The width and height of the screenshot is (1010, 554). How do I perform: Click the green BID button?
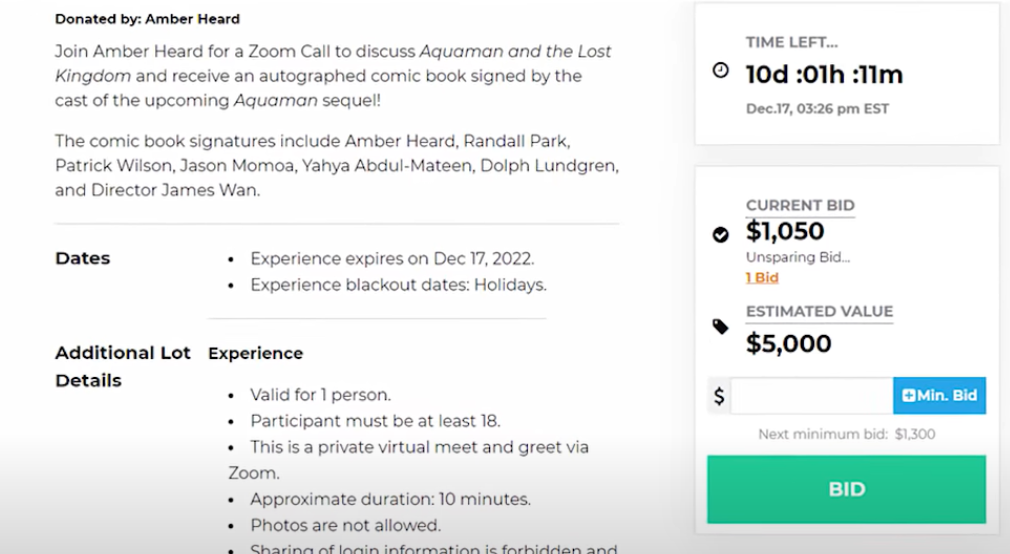tap(846, 489)
